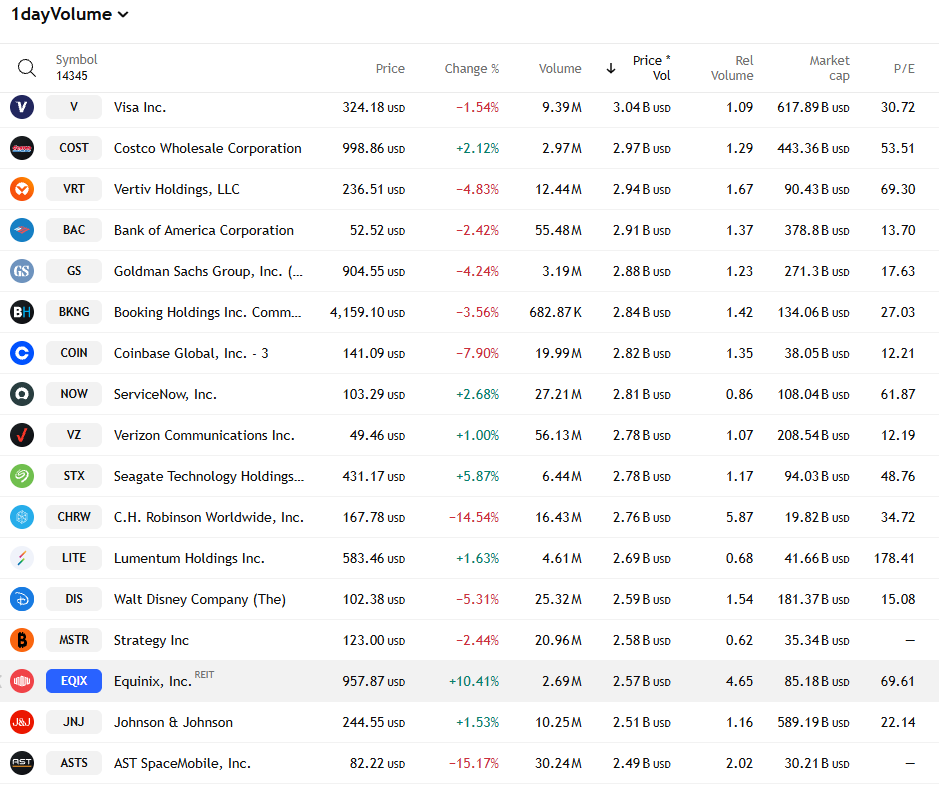Screen dimensions: 939x787
Task: Sort by the Volume column header
Action: pyautogui.click(x=560, y=68)
